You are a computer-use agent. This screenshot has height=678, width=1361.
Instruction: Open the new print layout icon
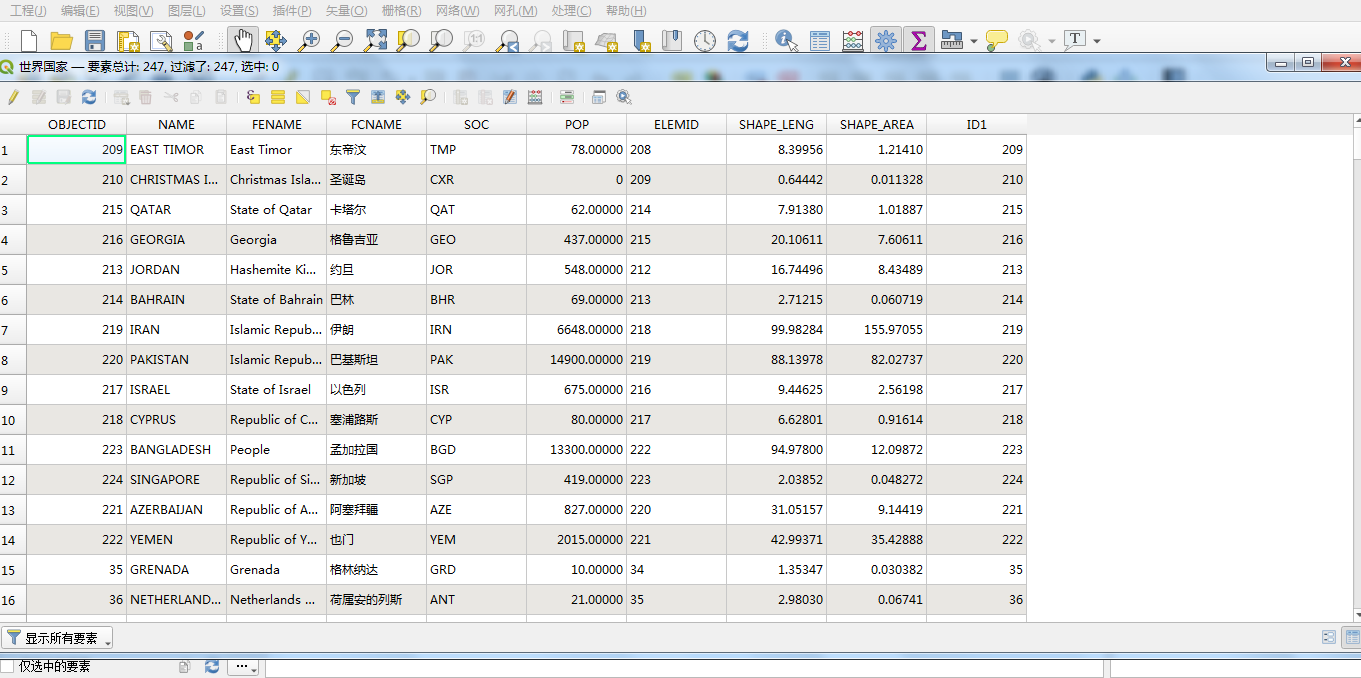[128, 41]
